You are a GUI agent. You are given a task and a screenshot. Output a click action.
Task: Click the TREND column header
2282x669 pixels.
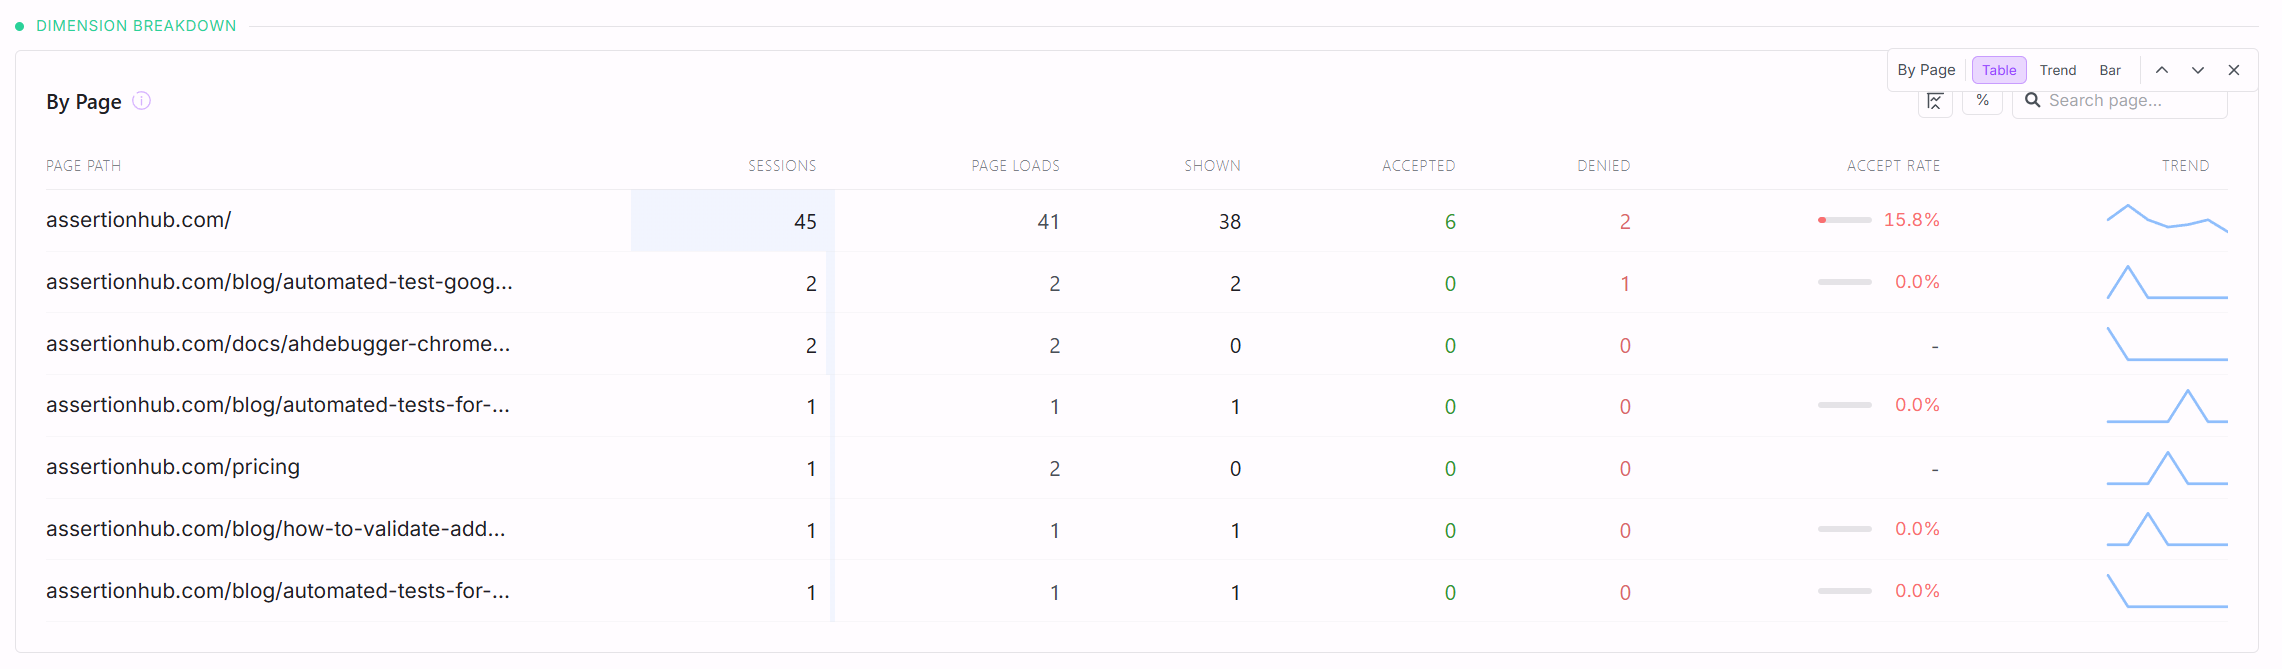point(2185,166)
